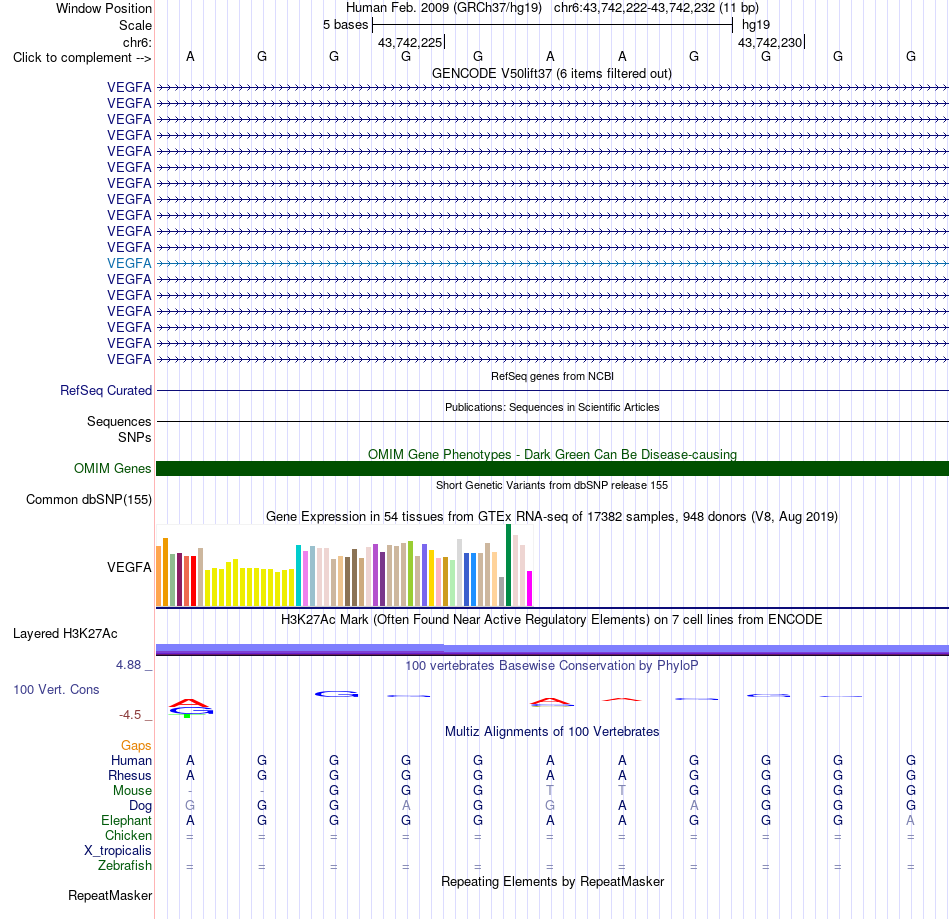Click the magenta bar ending the GTEx chart
This screenshot has height=919, width=950.
pos(530,588)
